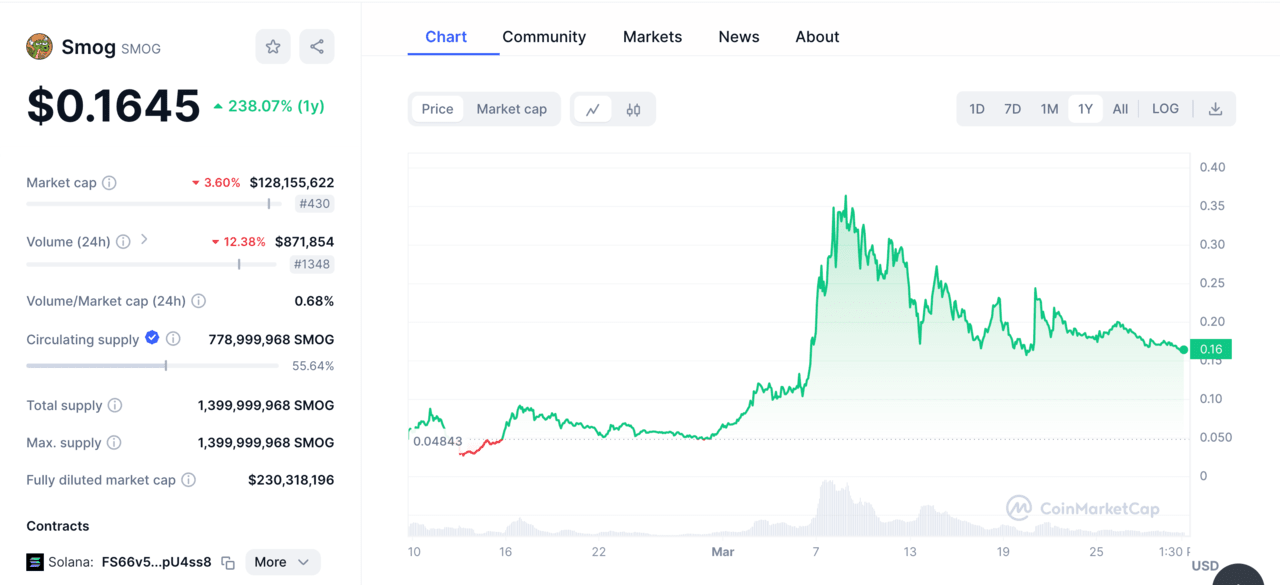Open Circulating supply info icon
1280x585 pixels.
pos(173,340)
